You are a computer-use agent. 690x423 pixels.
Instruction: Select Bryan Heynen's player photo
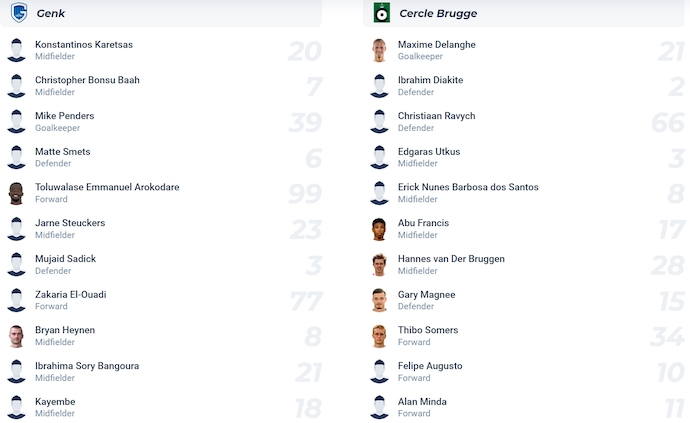[x=16, y=336]
